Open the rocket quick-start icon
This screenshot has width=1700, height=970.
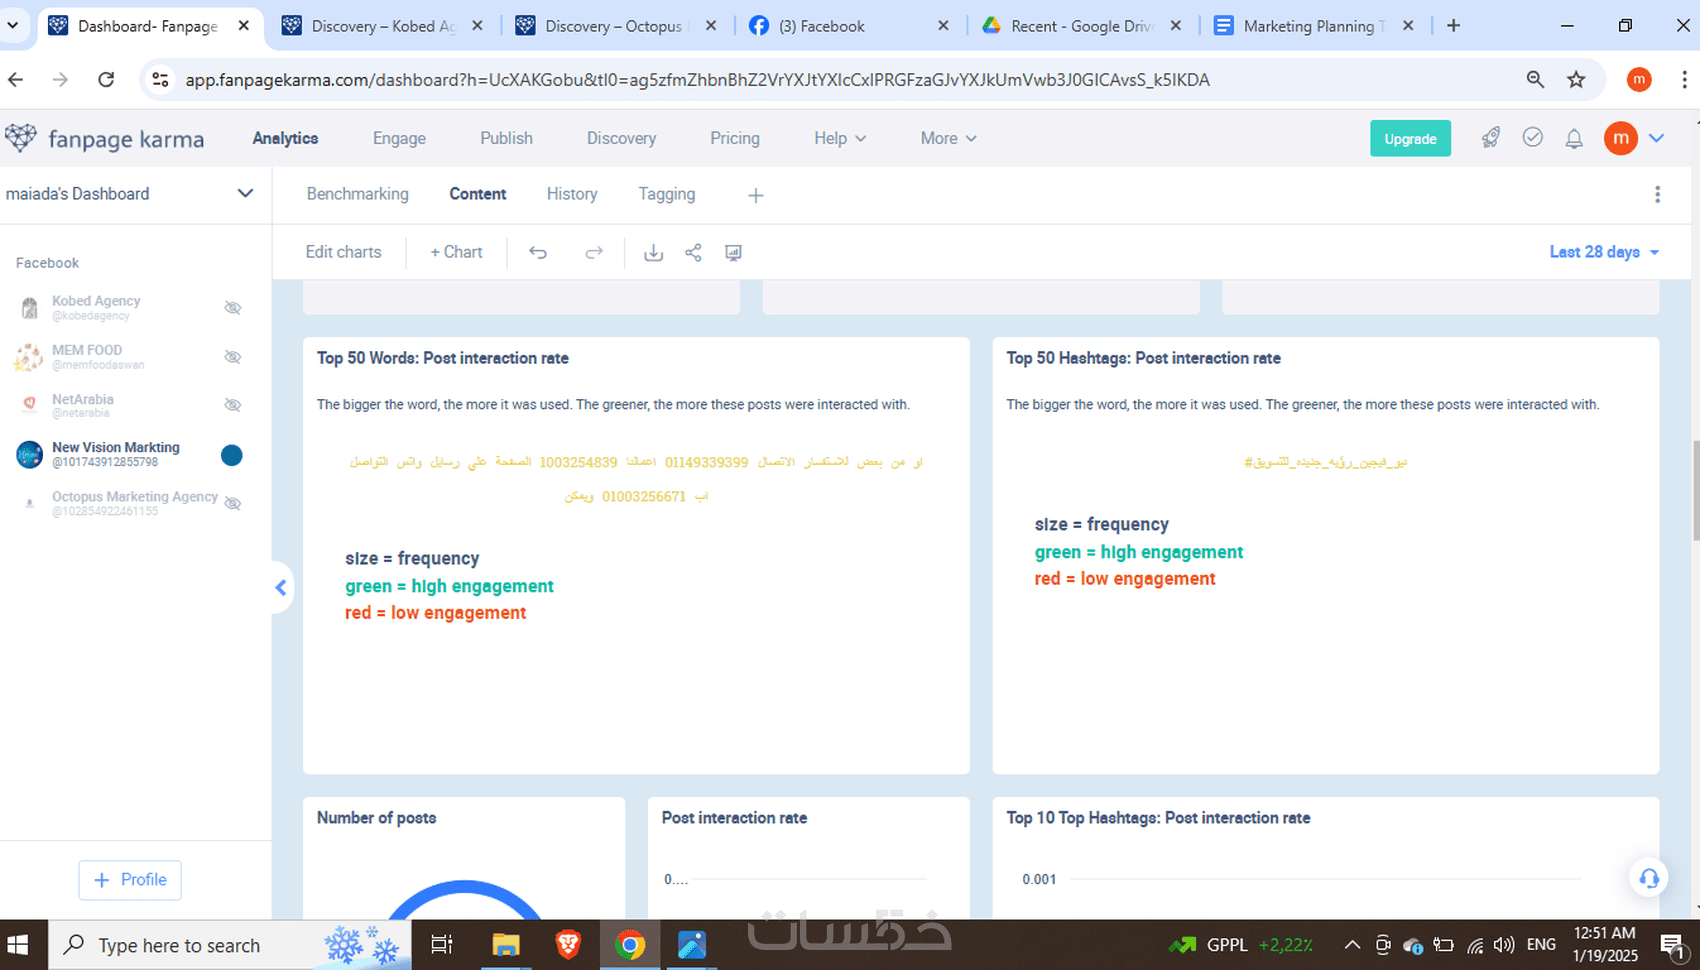coord(1491,138)
